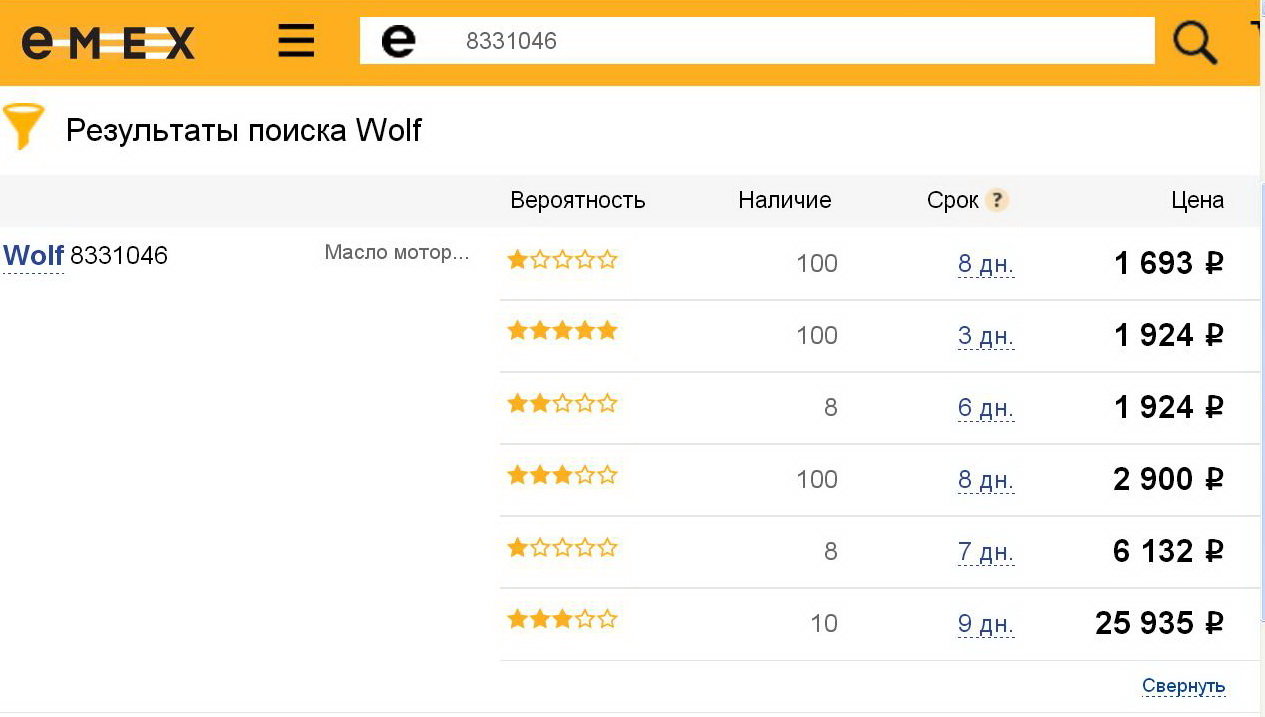The image size is (1265, 717).
Task: Open the hamburger menu
Action: coord(296,41)
